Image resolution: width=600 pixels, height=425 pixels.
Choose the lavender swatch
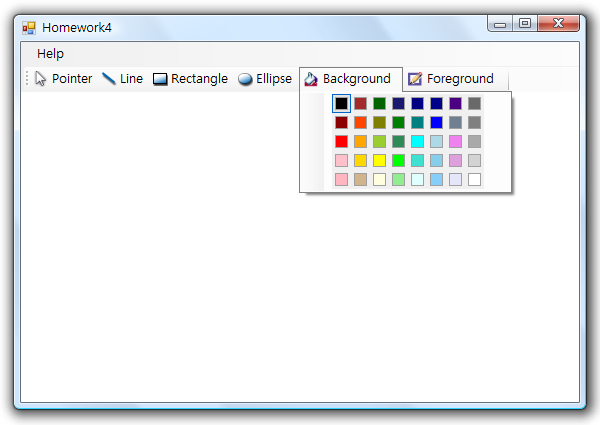tap(455, 179)
